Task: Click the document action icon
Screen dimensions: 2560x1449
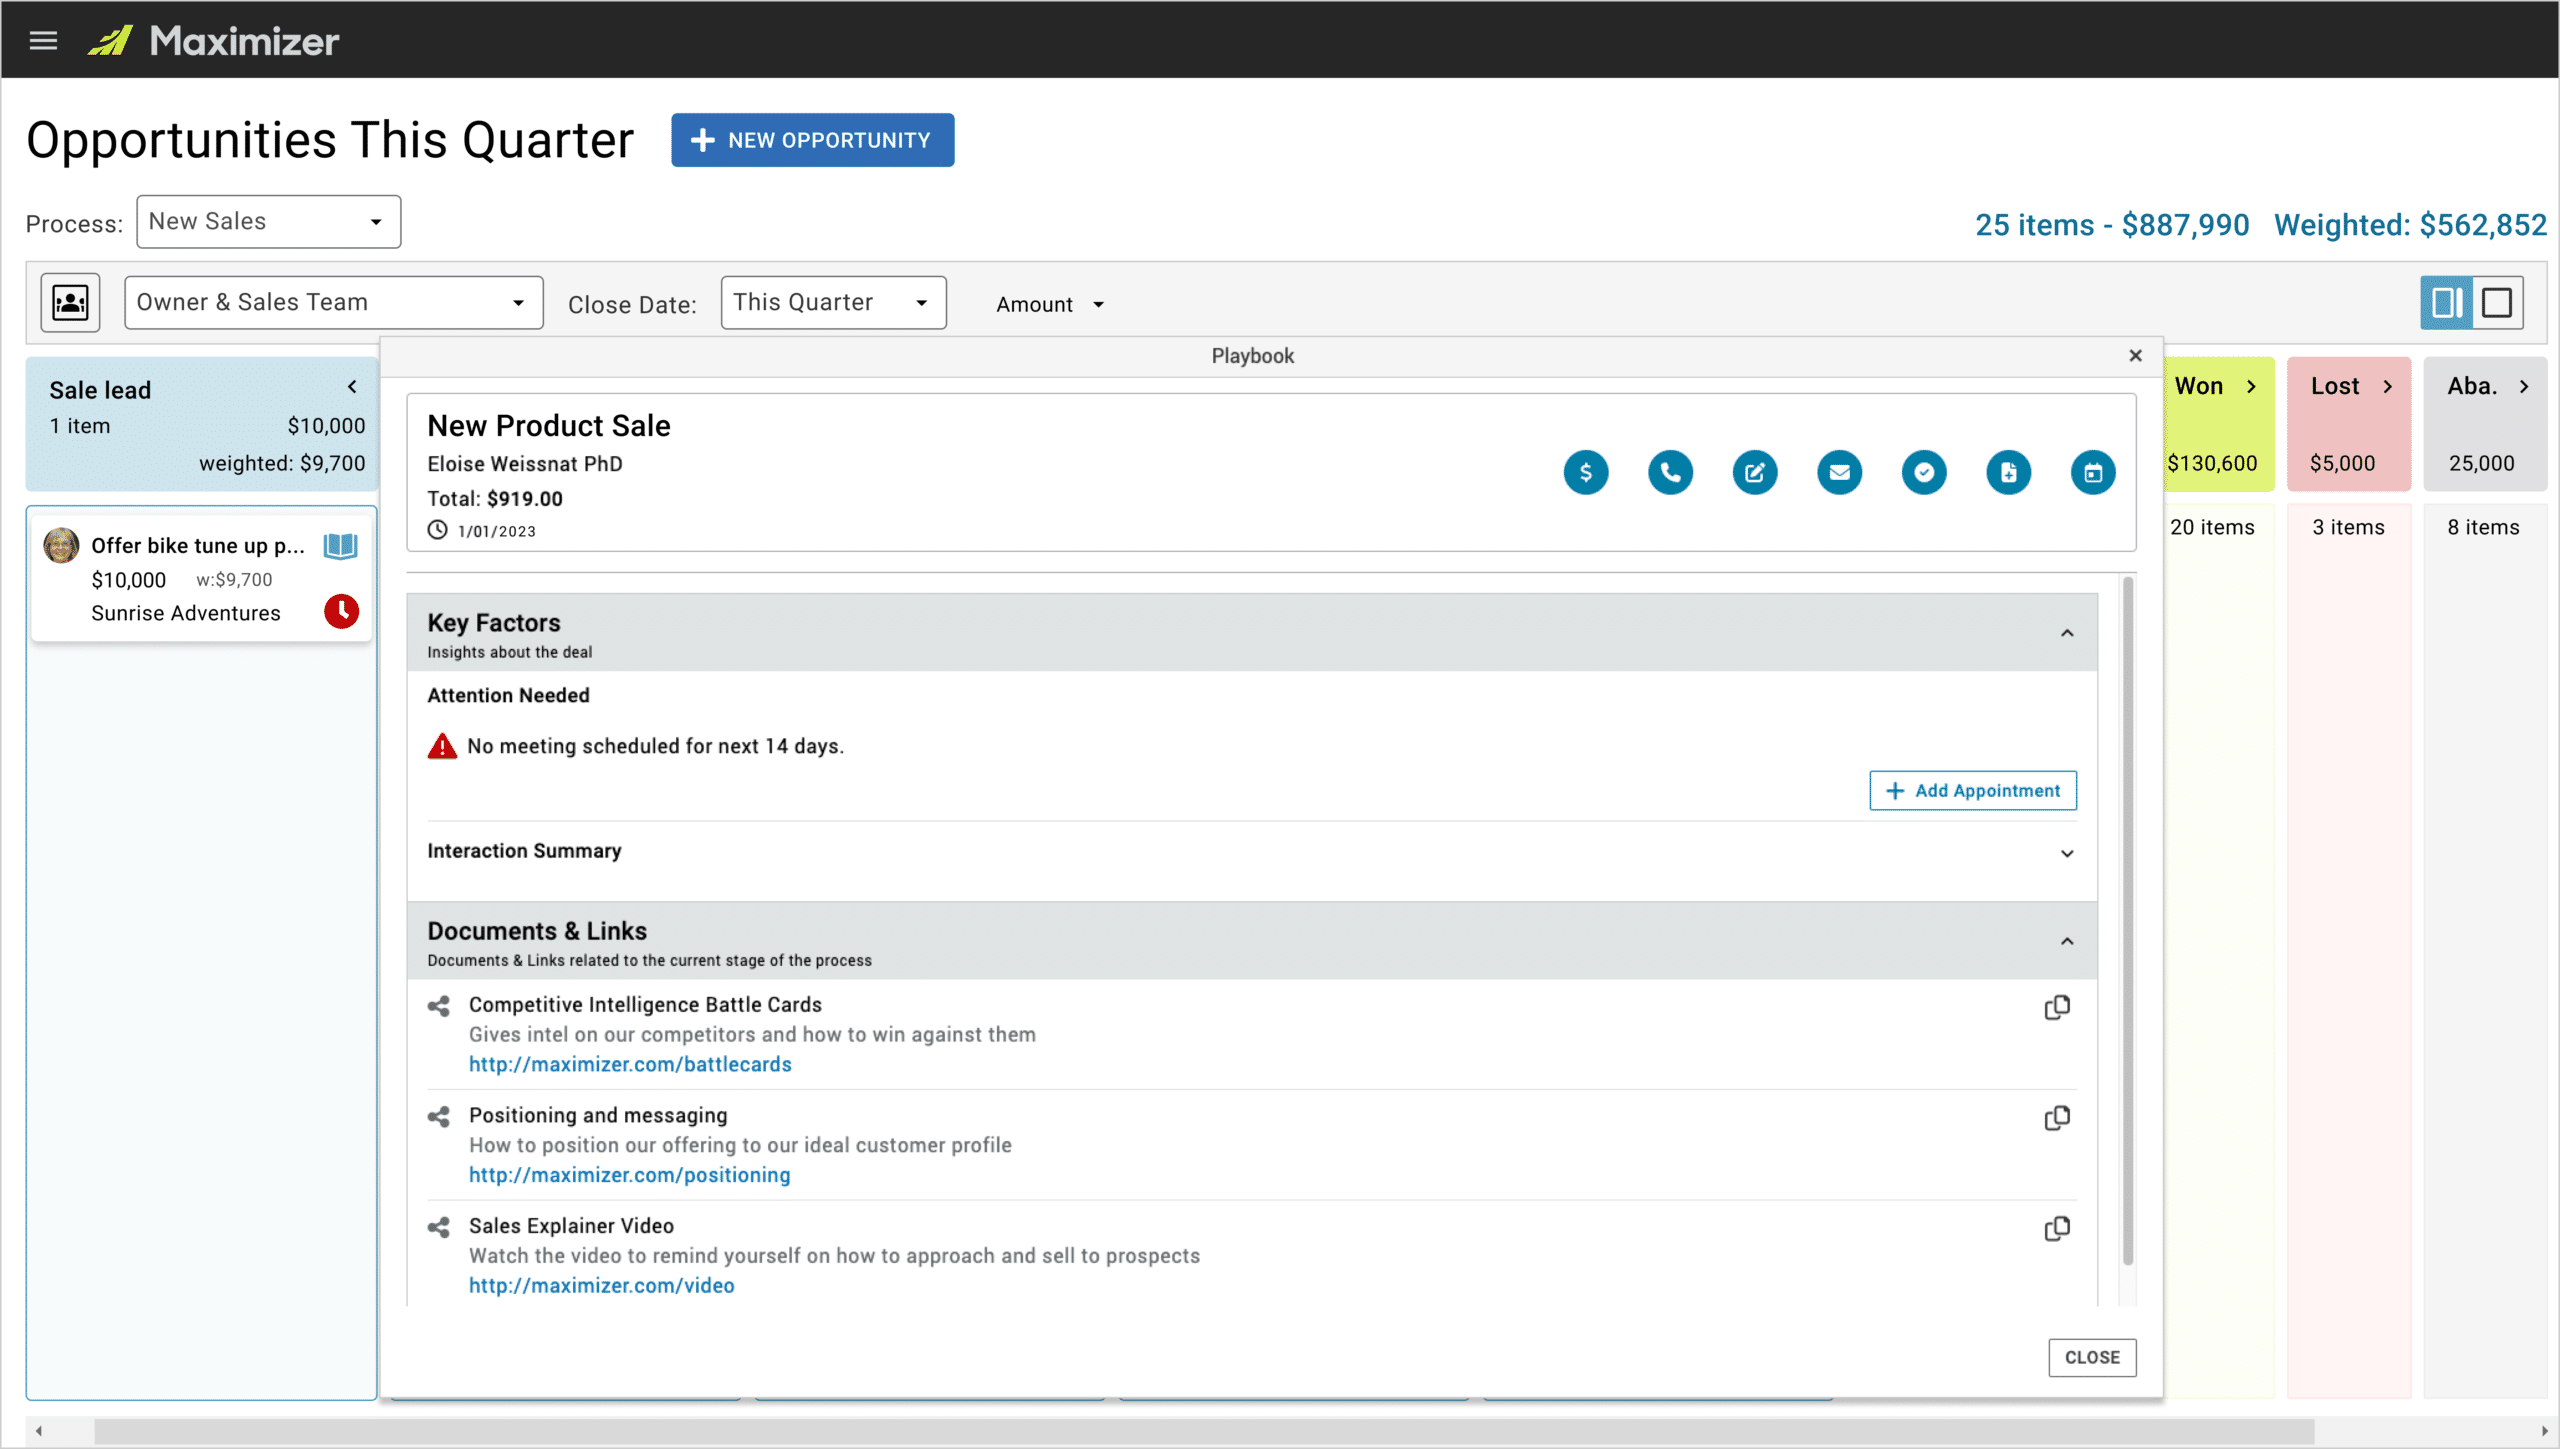Action: (2010, 470)
